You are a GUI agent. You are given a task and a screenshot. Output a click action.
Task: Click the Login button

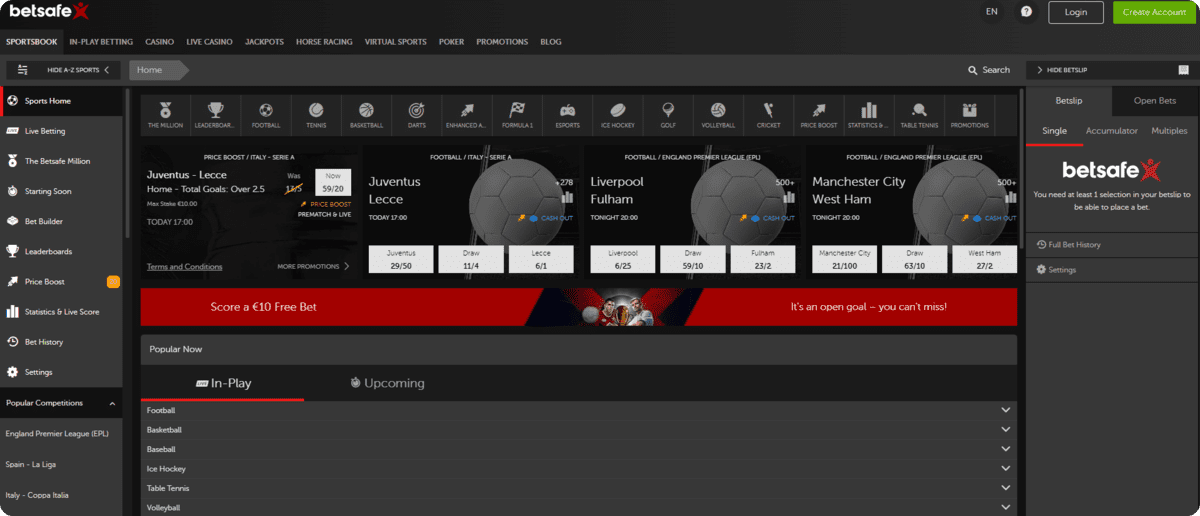click(1076, 12)
